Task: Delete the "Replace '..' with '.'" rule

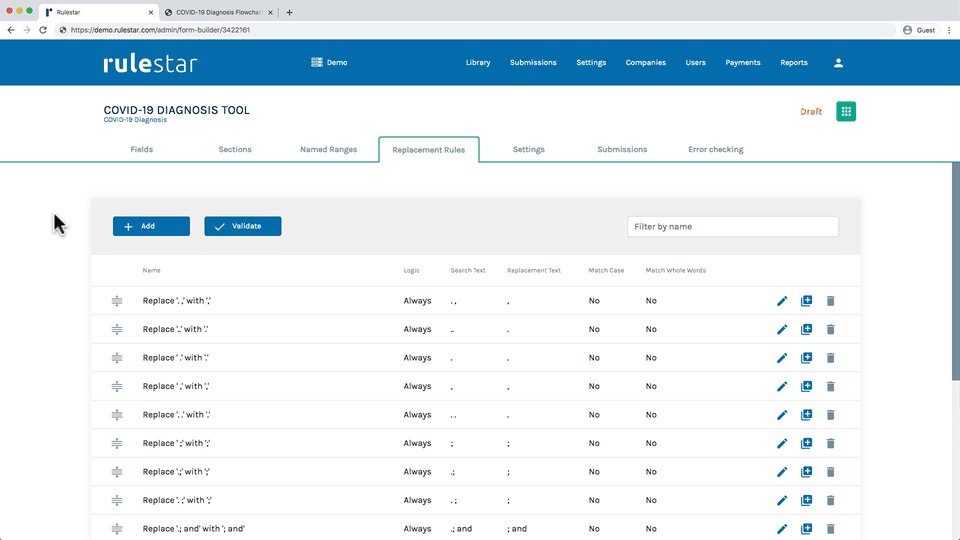Action: [x=830, y=329]
